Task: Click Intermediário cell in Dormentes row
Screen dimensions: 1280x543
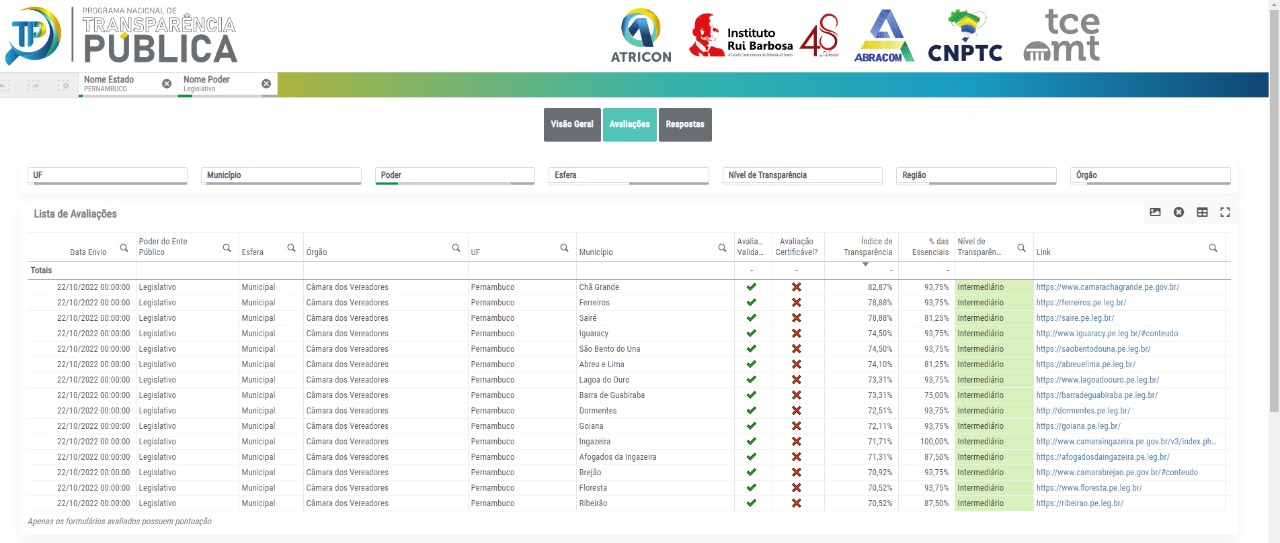Action: [994, 410]
